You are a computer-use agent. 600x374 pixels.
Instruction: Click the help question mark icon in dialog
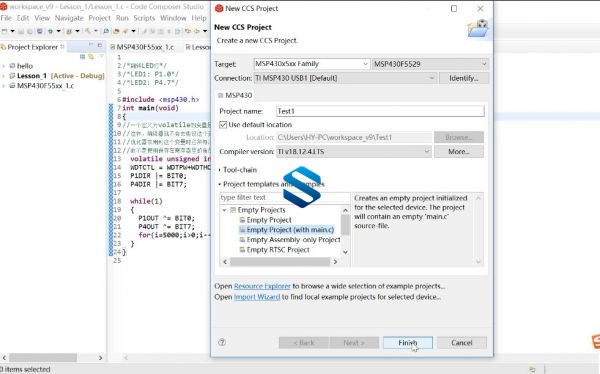tap(222, 342)
